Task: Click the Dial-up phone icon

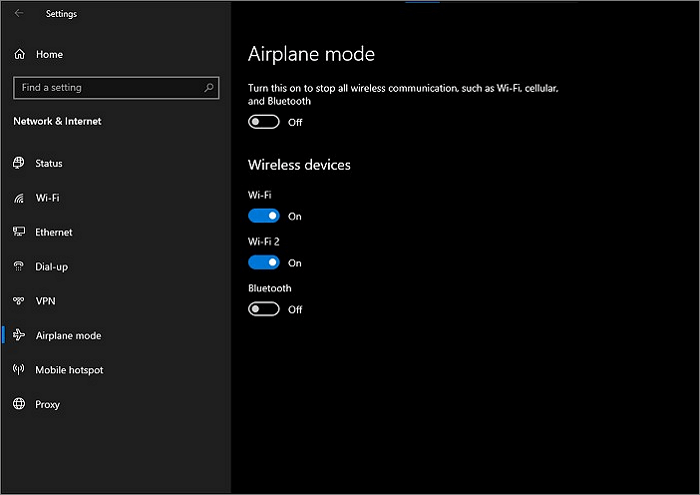Action: [x=18, y=266]
